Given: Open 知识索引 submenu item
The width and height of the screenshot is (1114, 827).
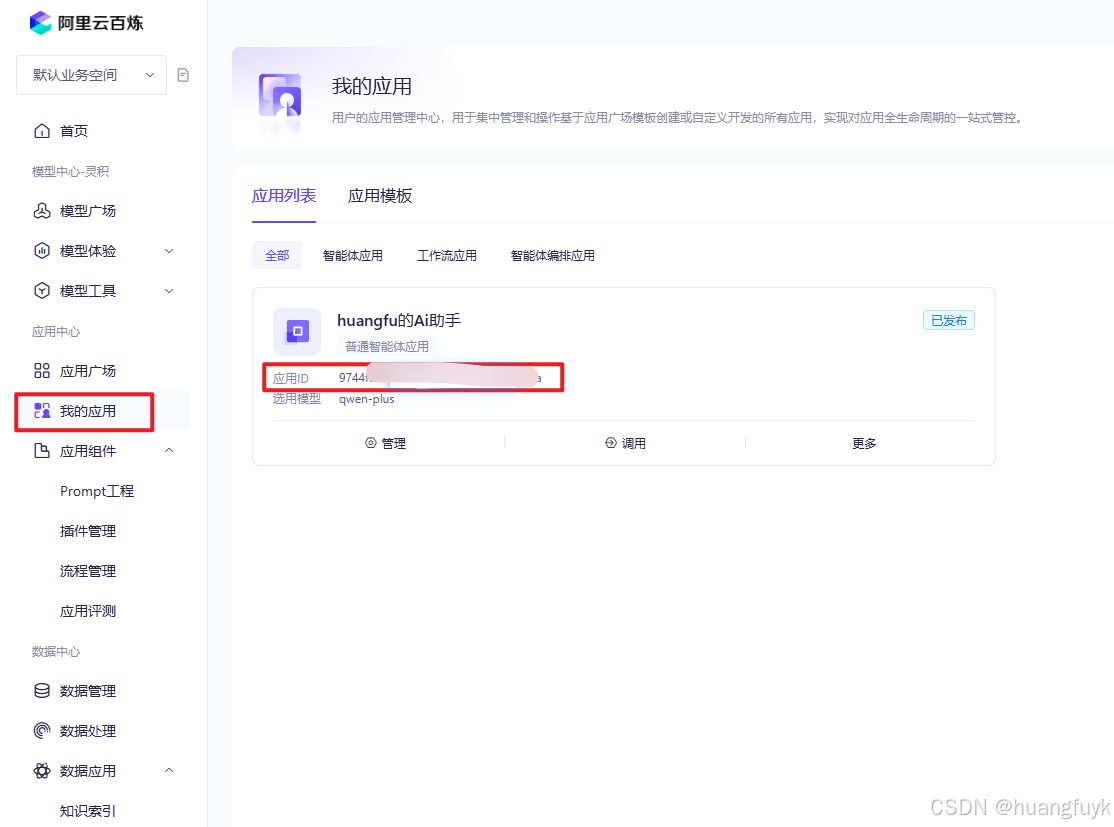Looking at the screenshot, I should (x=88, y=811).
